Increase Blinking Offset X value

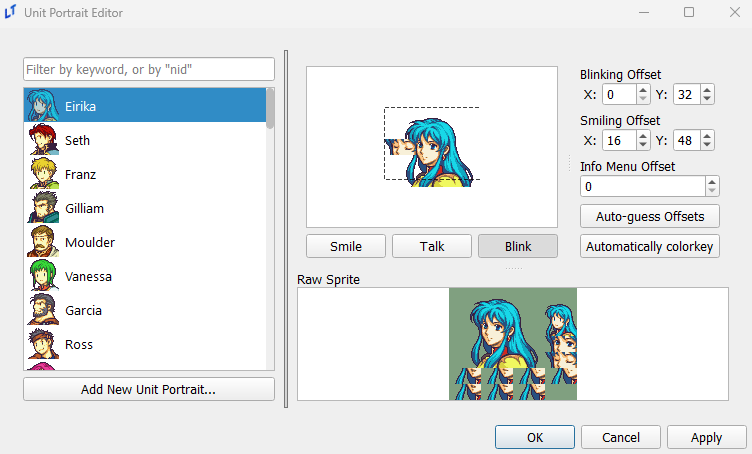[x=643, y=90]
